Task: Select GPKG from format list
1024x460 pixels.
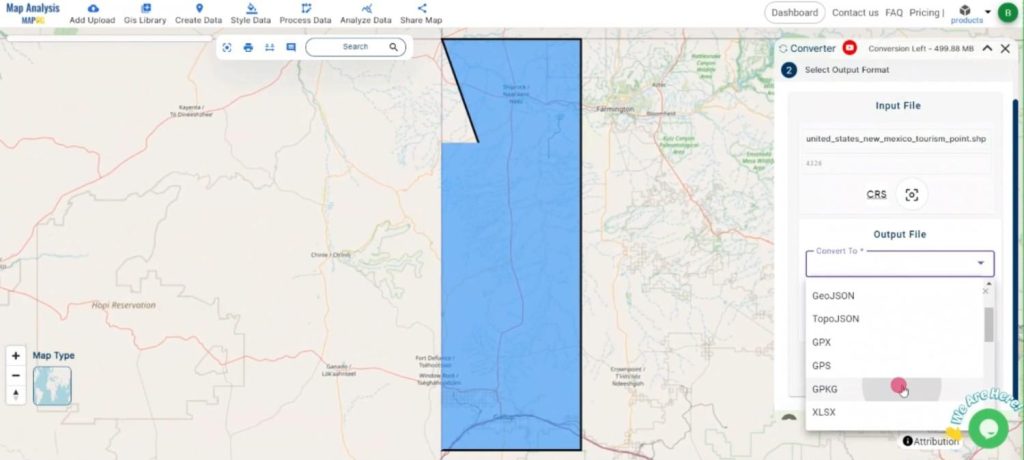Action: pos(825,388)
